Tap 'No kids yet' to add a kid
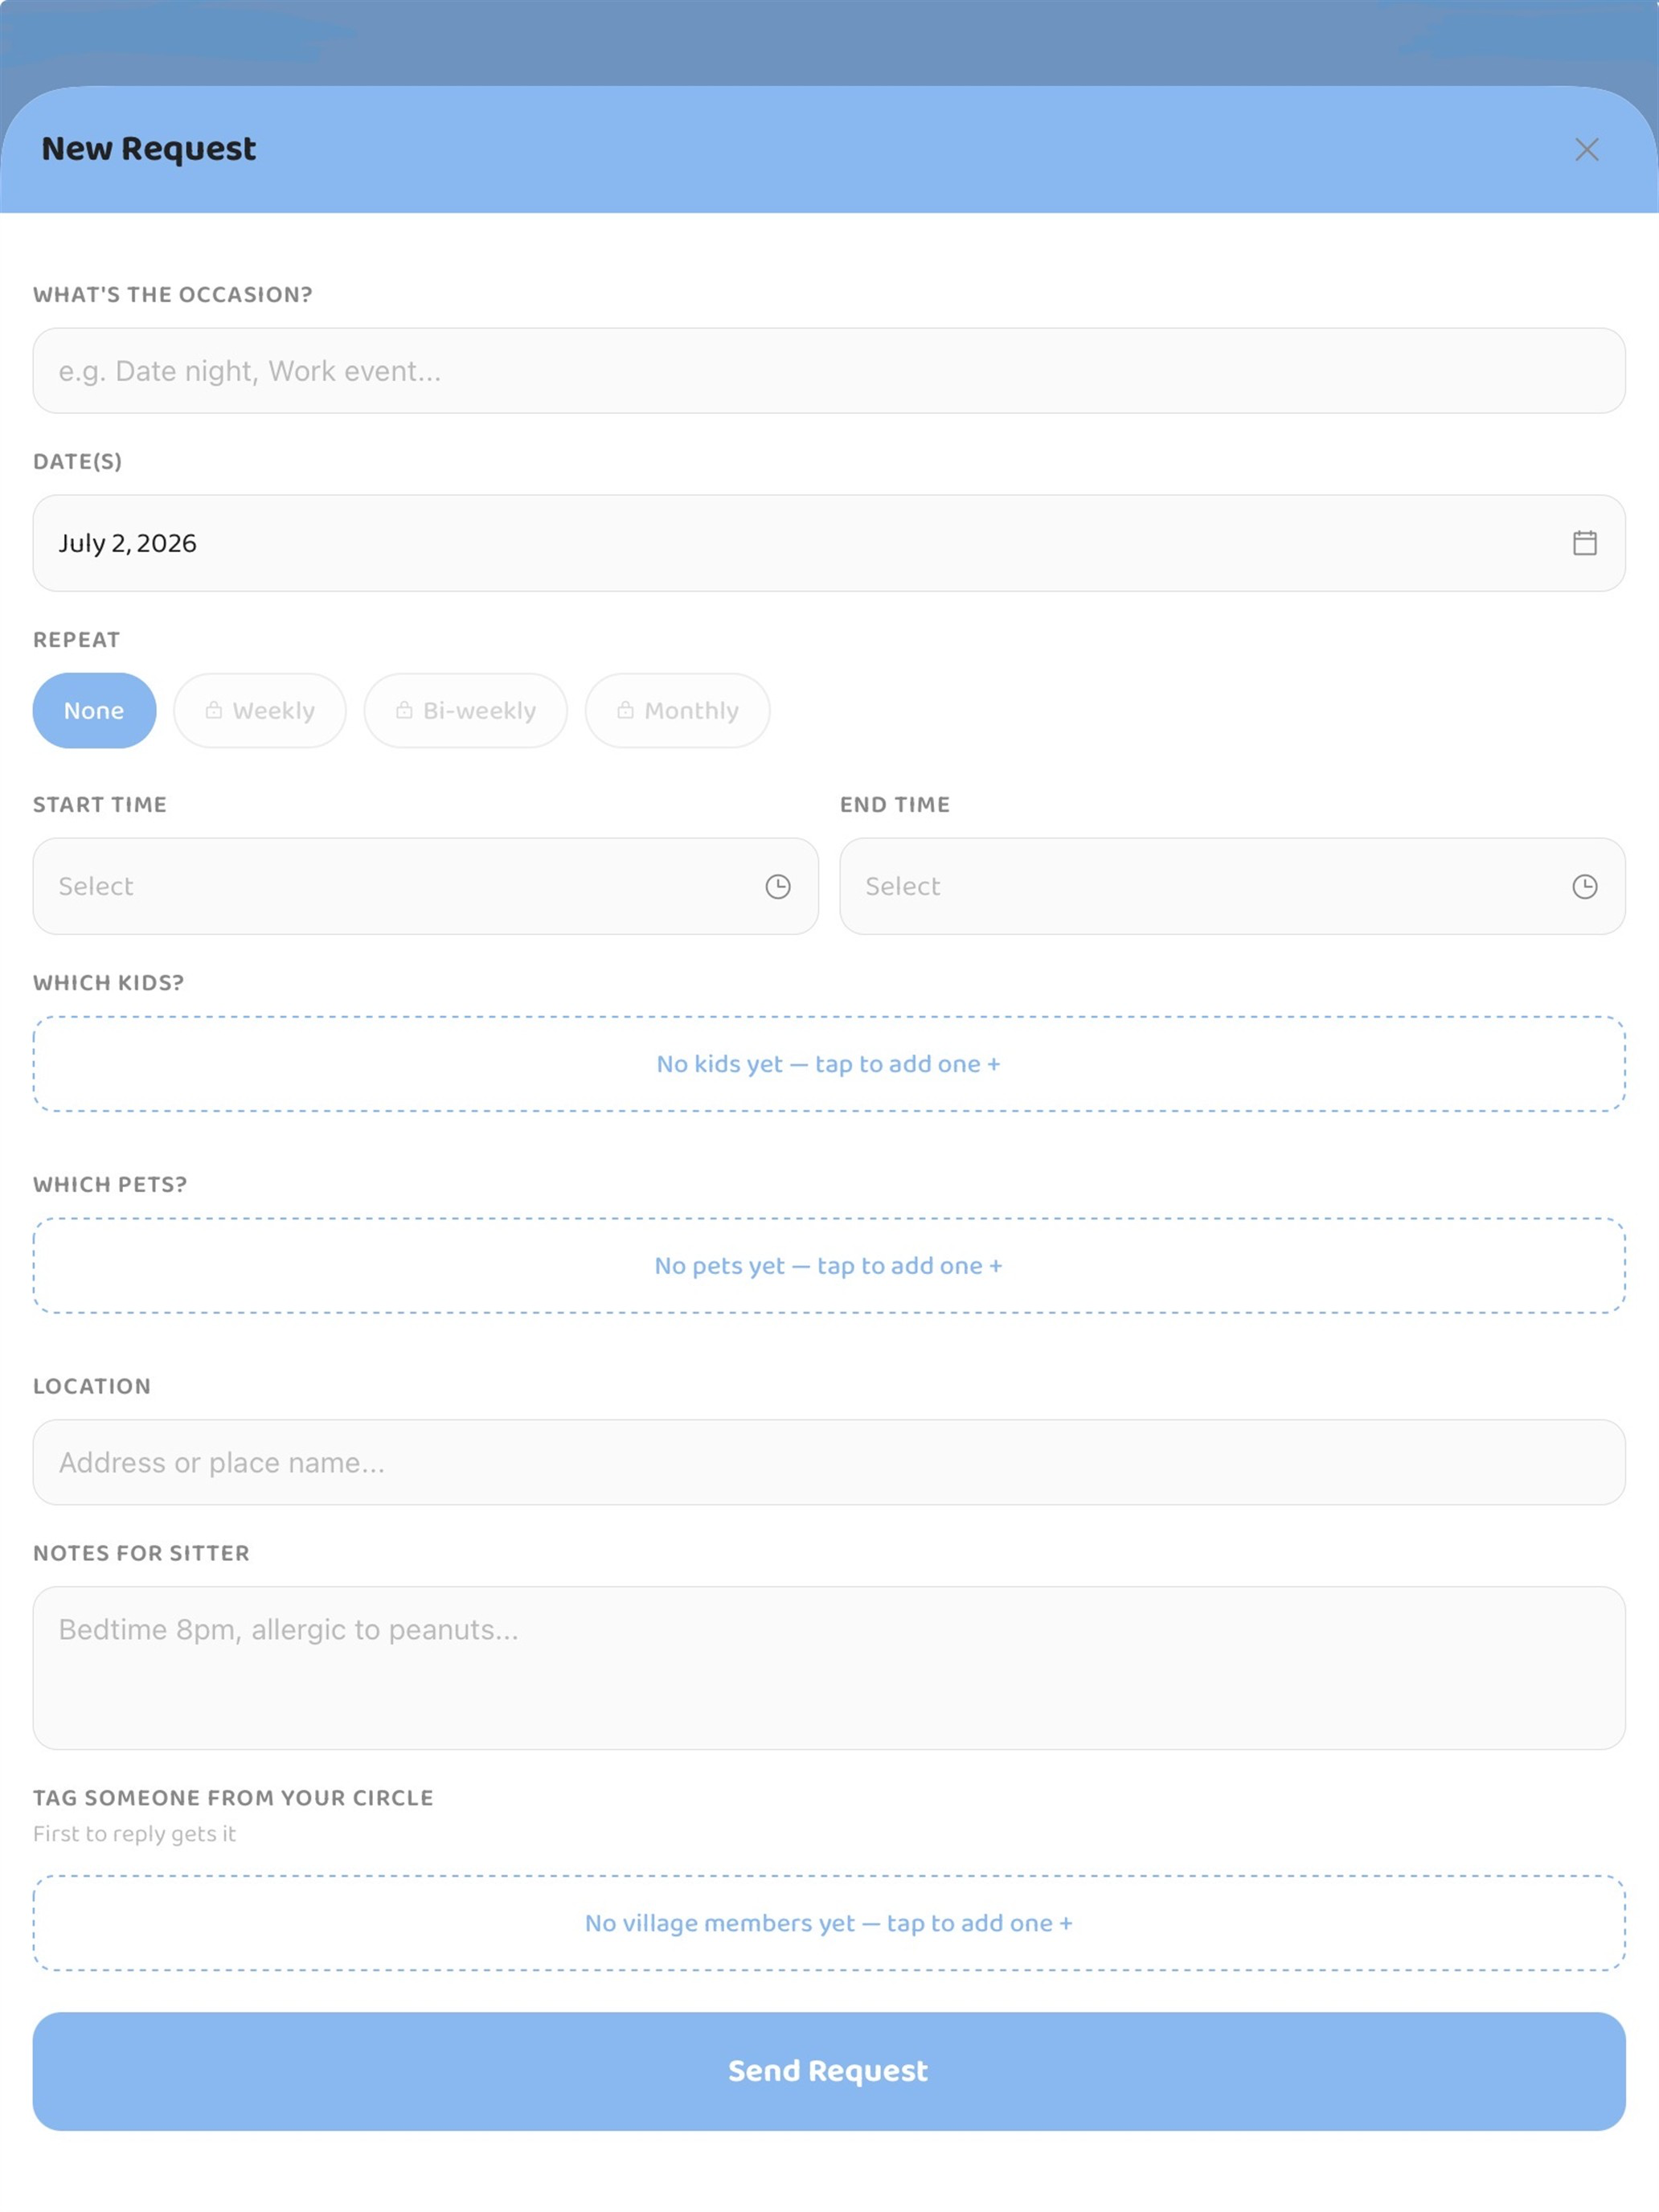 (829, 1064)
